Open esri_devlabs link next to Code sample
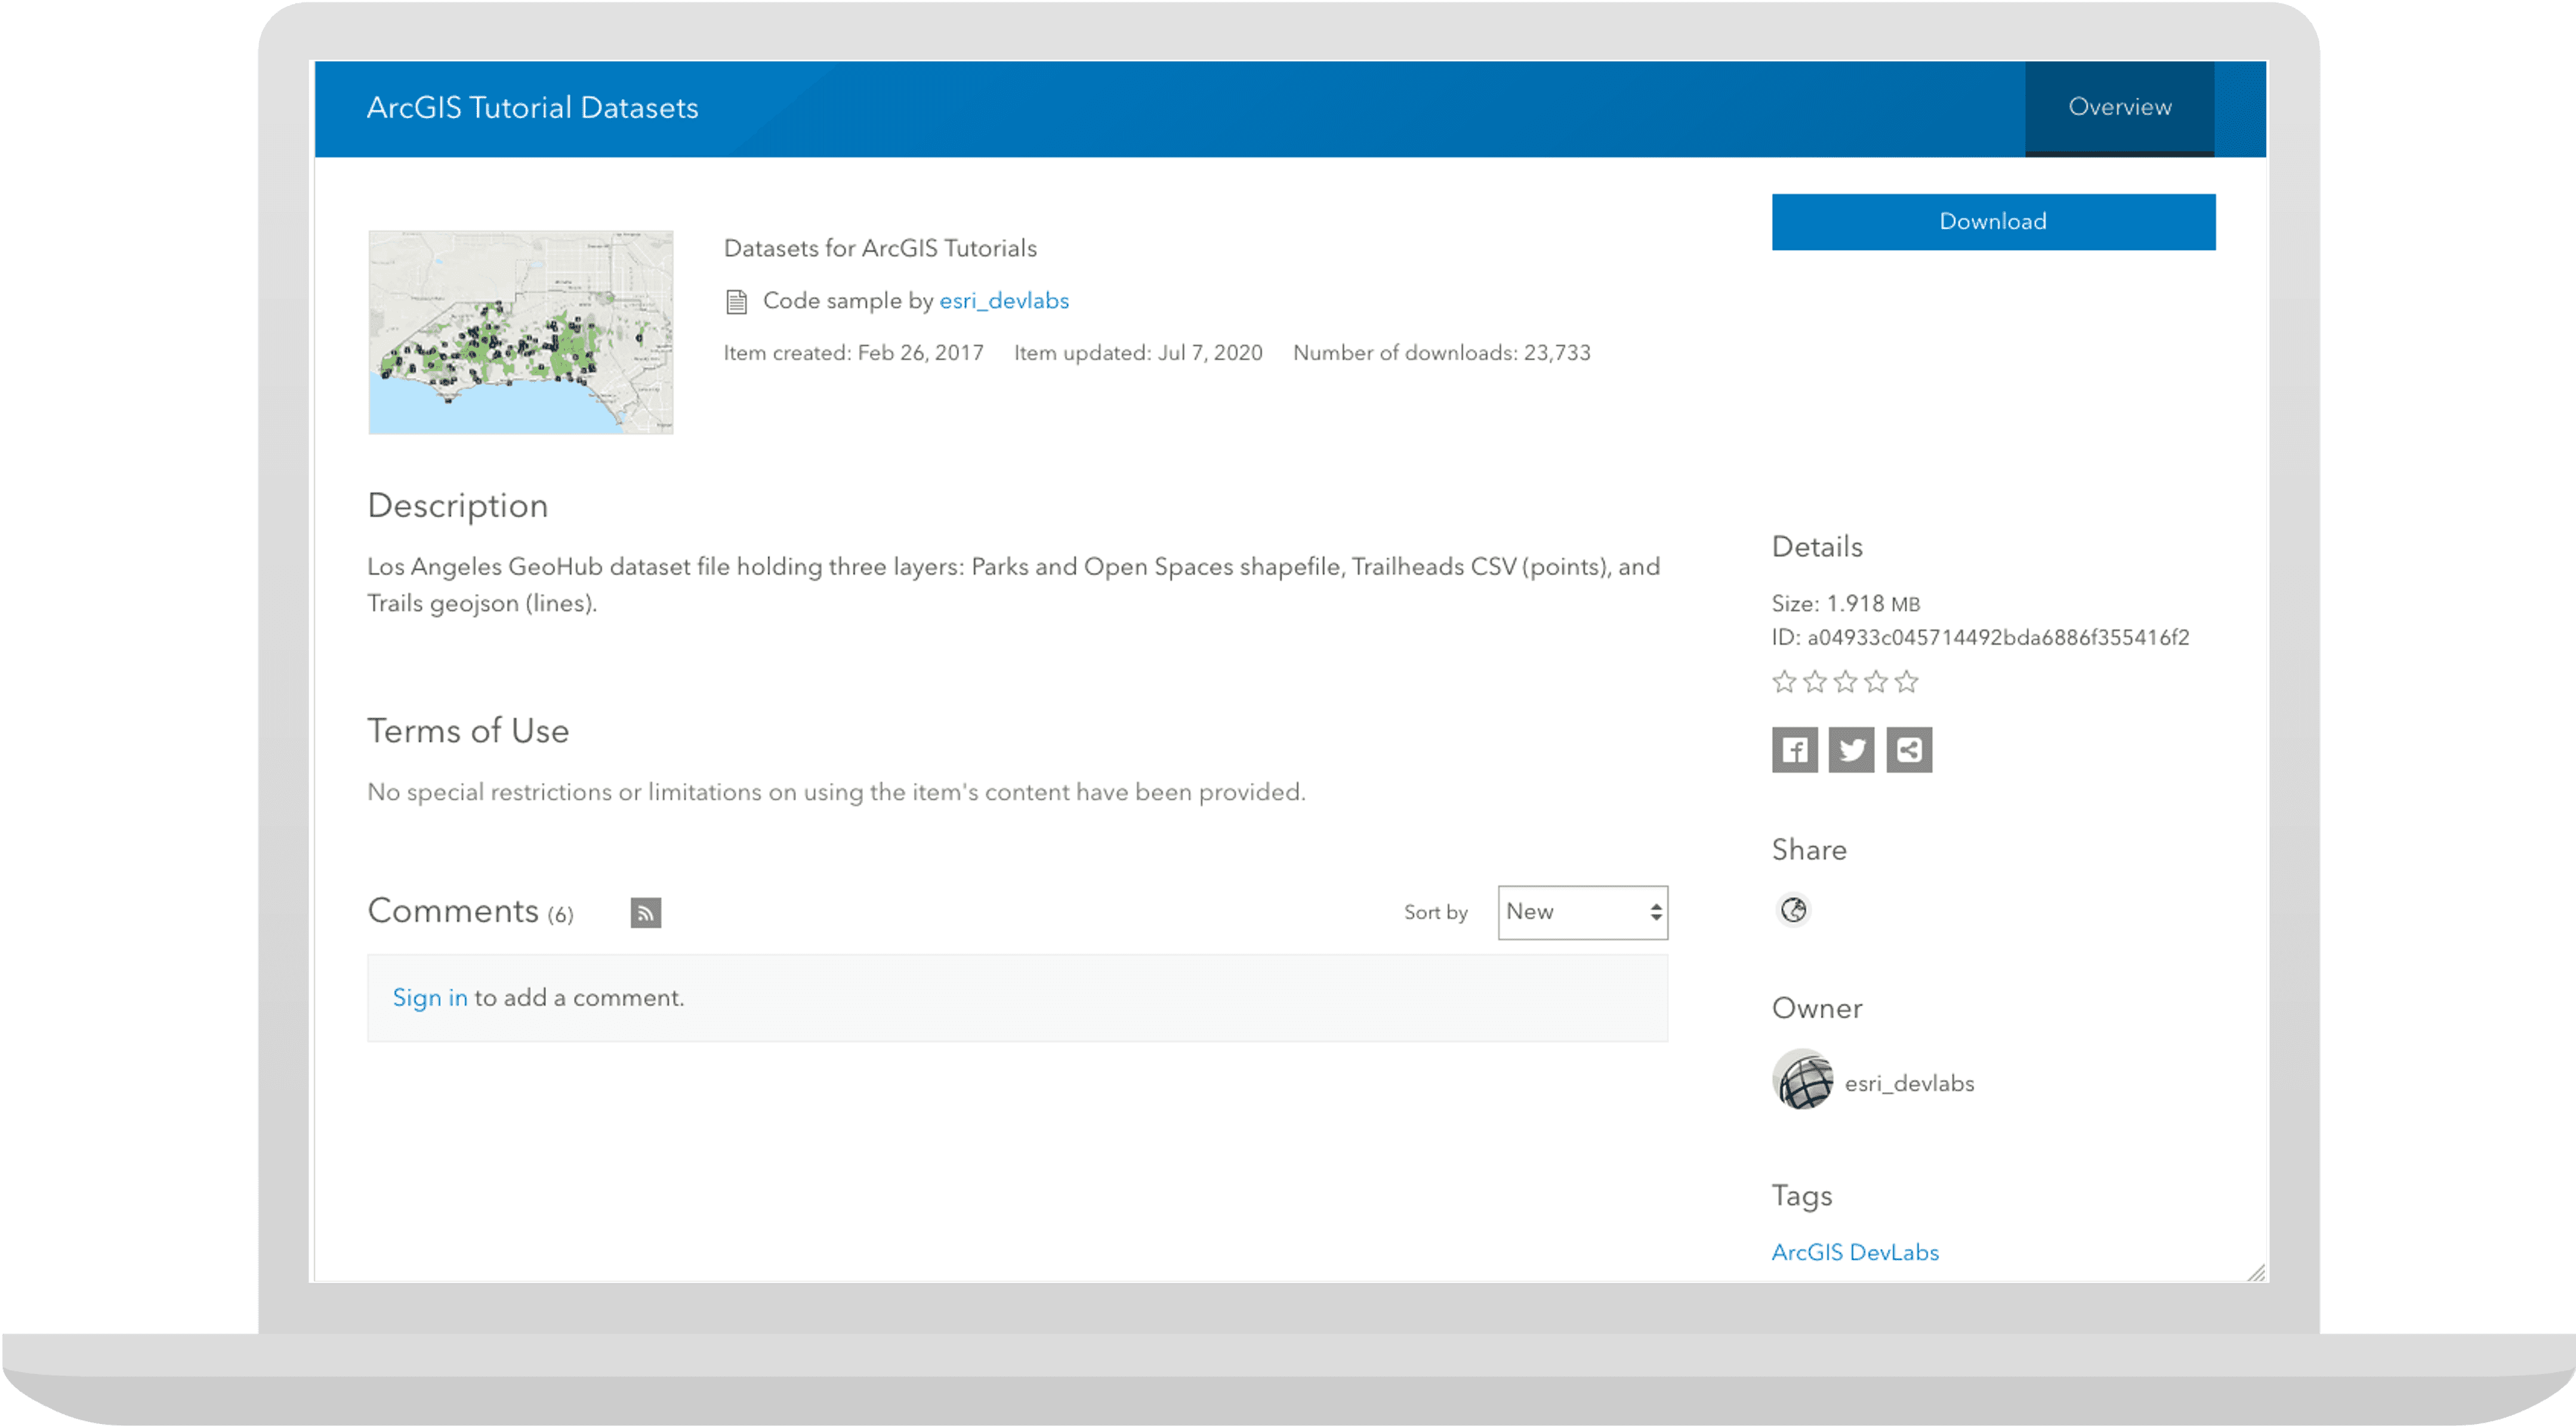Screen dimensions: 2576x1427 (1003, 301)
